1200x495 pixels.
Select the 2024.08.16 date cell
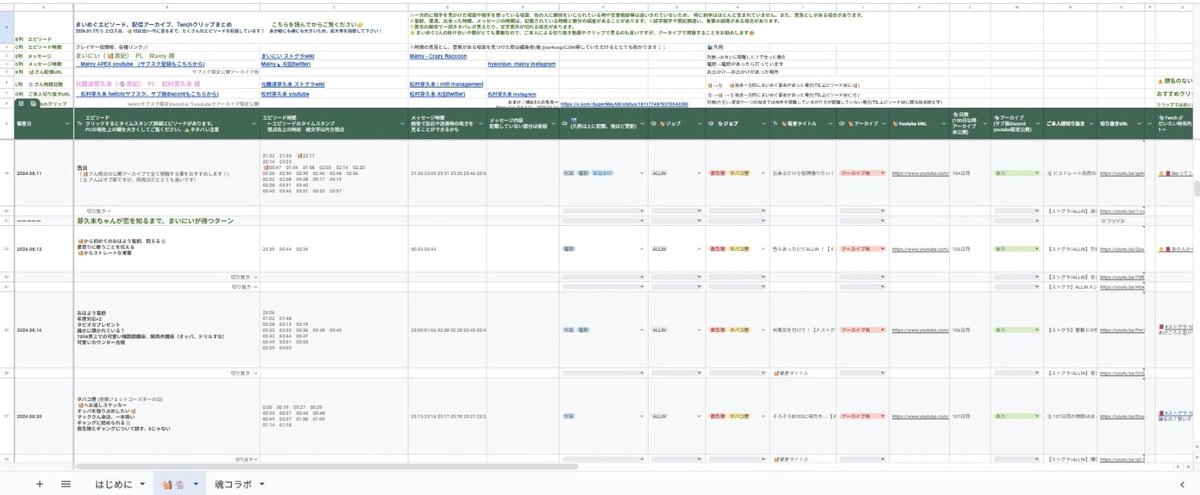point(43,328)
